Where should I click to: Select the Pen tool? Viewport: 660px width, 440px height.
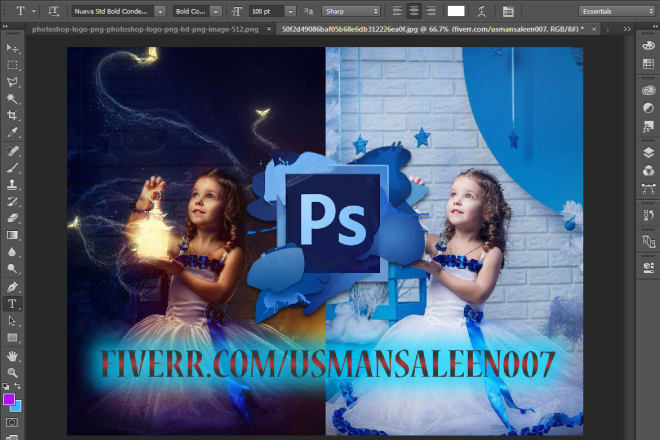tap(12, 287)
